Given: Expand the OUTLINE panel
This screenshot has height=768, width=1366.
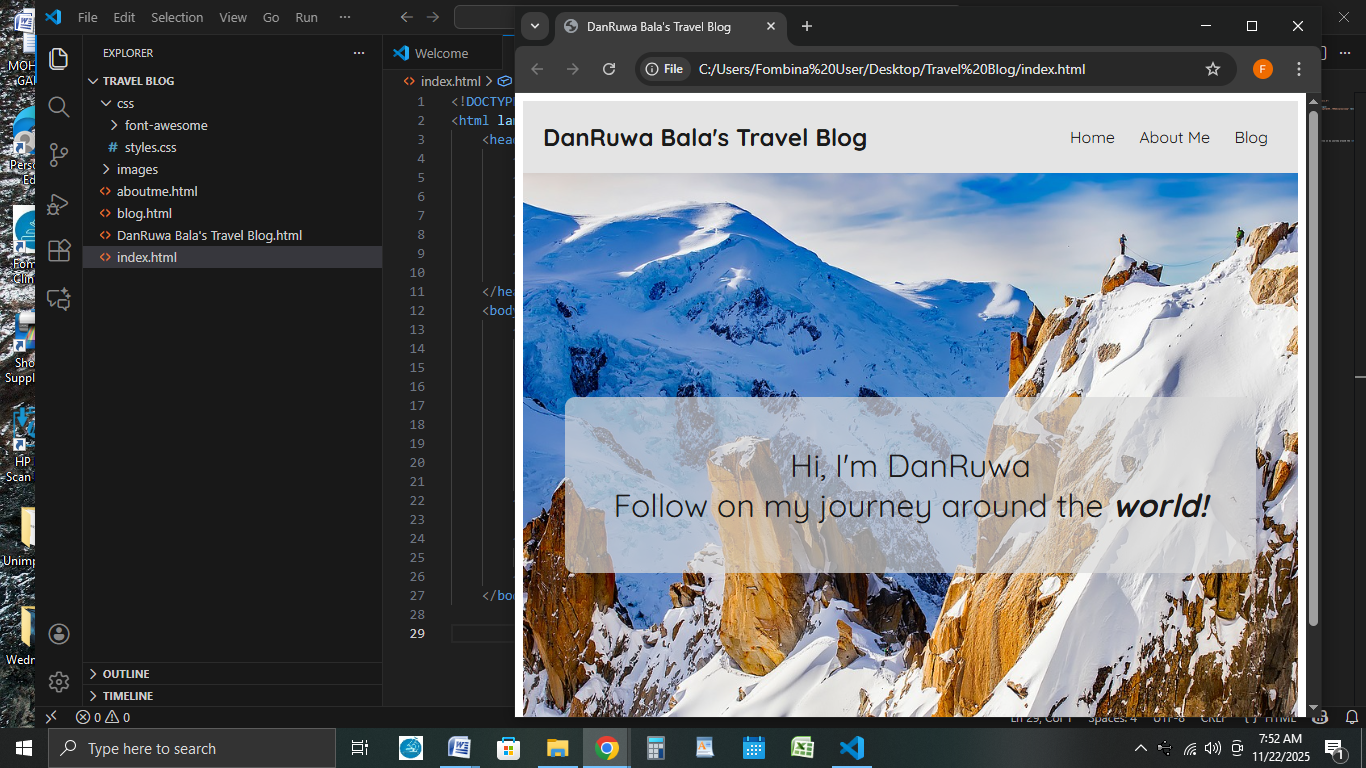Looking at the screenshot, I should coord(232,674).
